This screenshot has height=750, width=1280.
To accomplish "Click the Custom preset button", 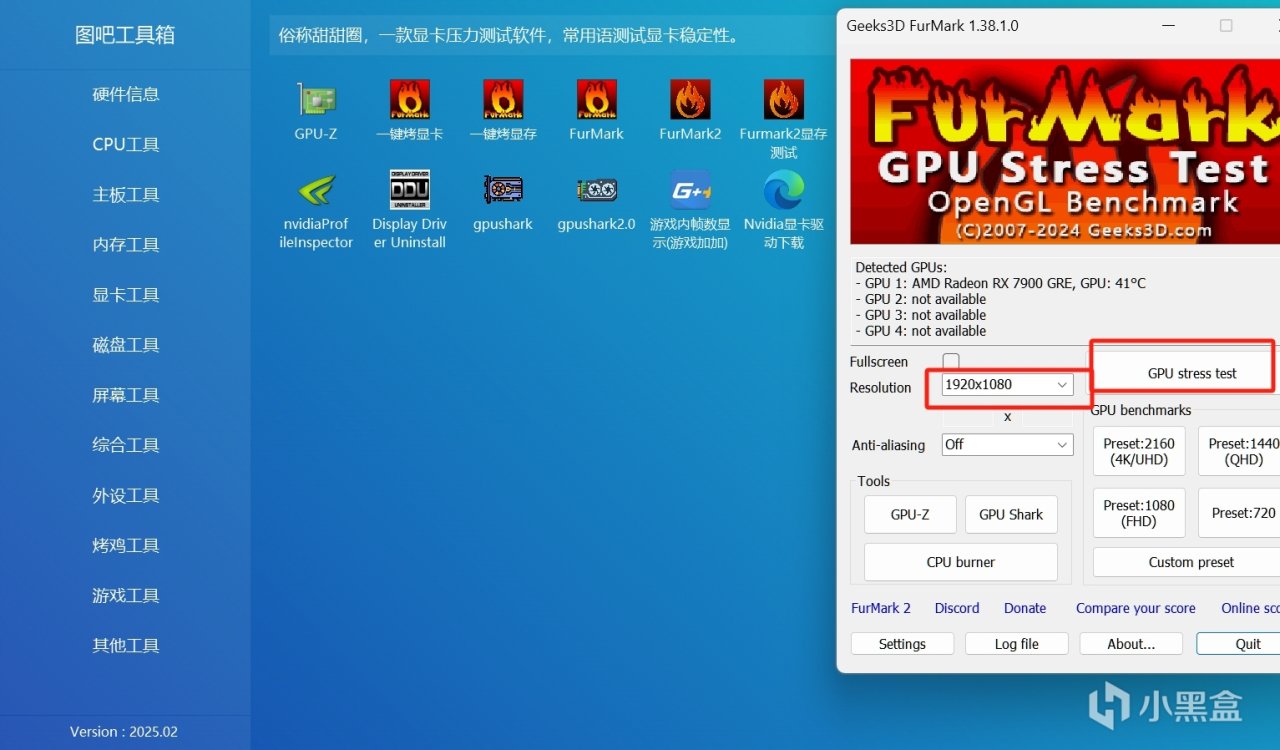I will tap(1186, 562).
